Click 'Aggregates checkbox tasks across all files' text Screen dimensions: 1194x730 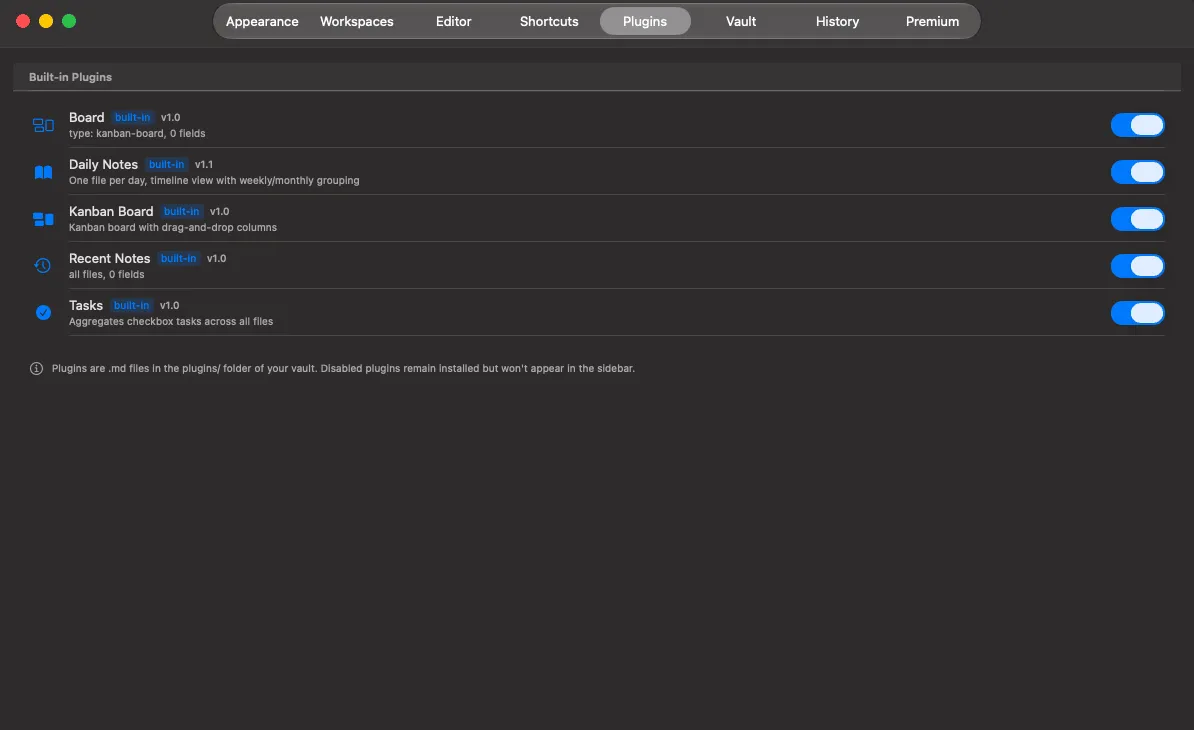click(x=171, y=322)
